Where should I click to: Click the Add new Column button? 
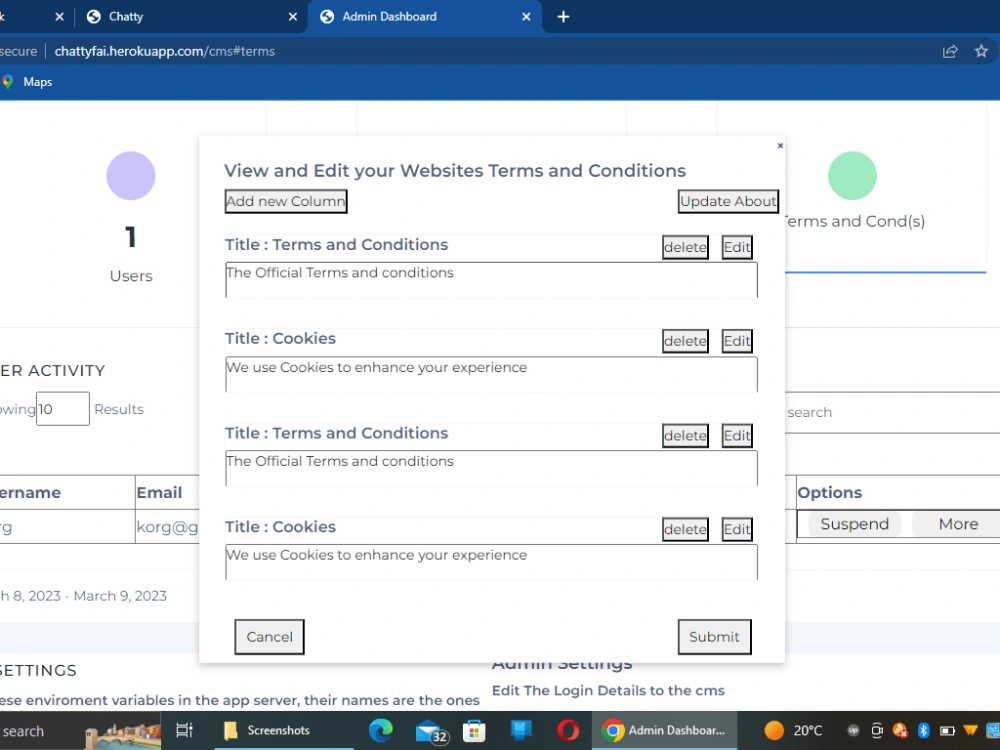pos(286,202)
